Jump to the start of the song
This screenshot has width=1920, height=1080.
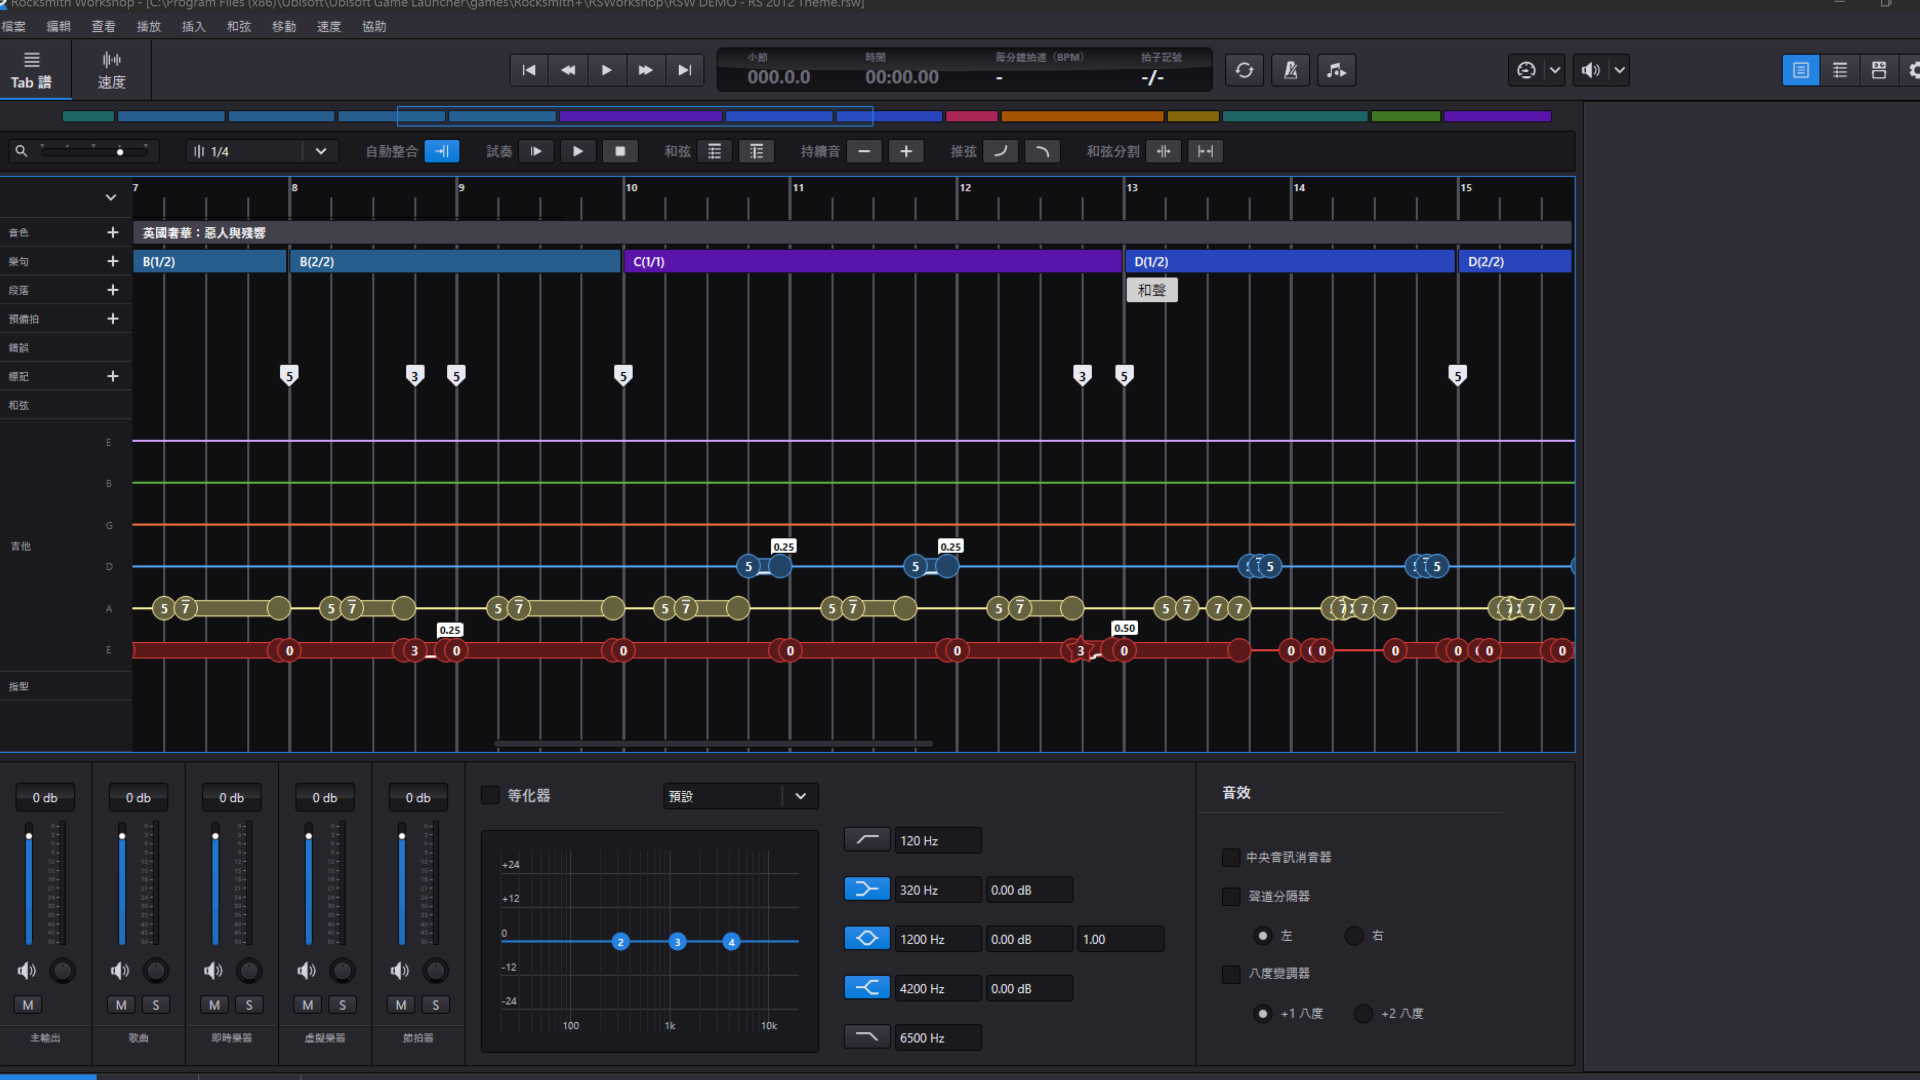coord(529,70)
